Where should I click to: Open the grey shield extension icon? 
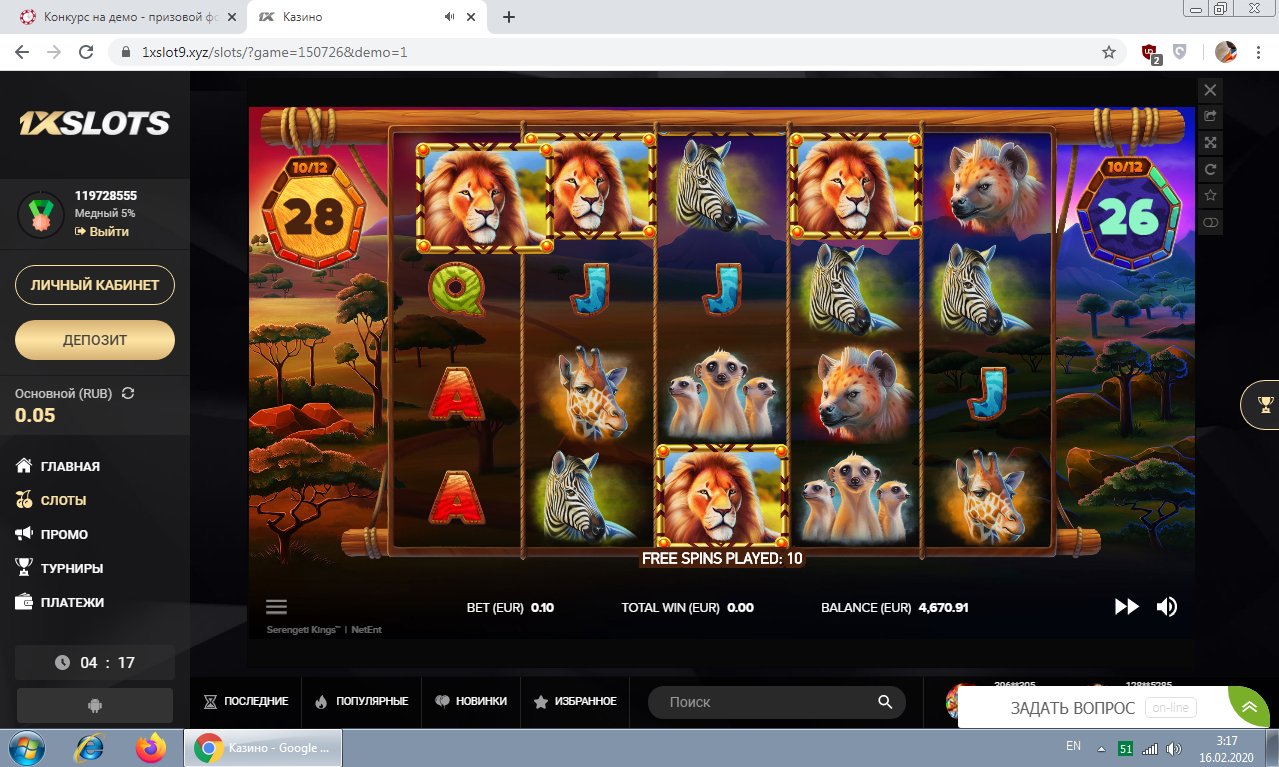click(x=1180, y=52)
